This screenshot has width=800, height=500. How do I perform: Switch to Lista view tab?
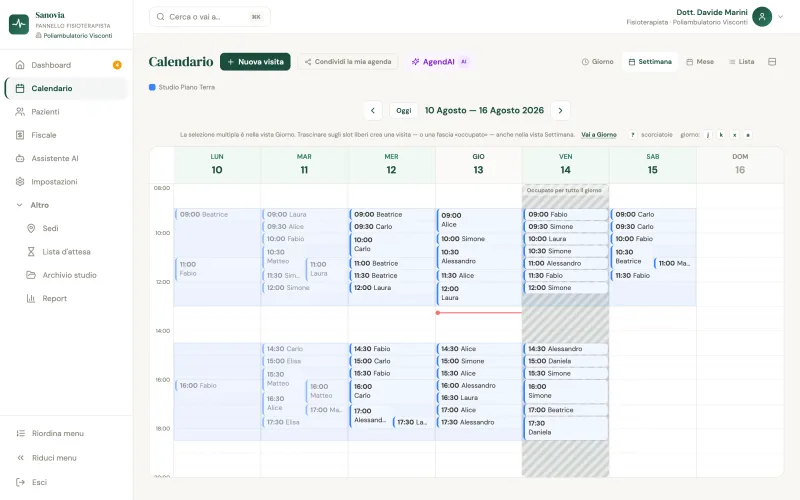point(741,62)
